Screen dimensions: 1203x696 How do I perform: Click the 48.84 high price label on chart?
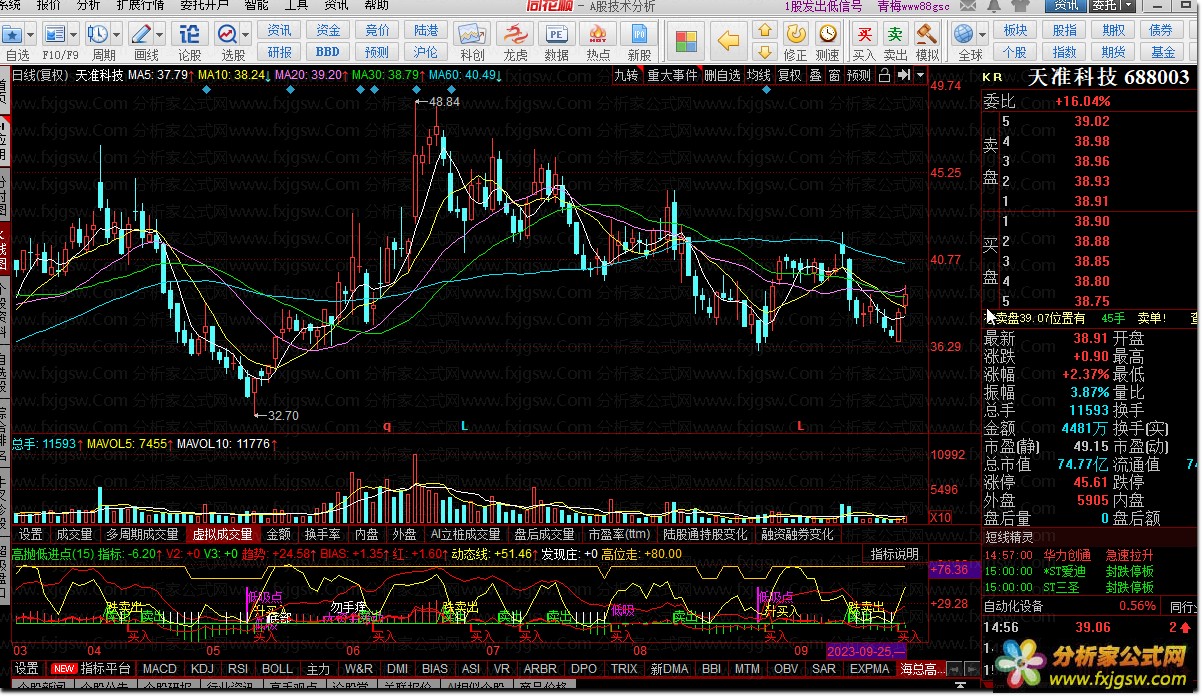(x=444, y=102)
